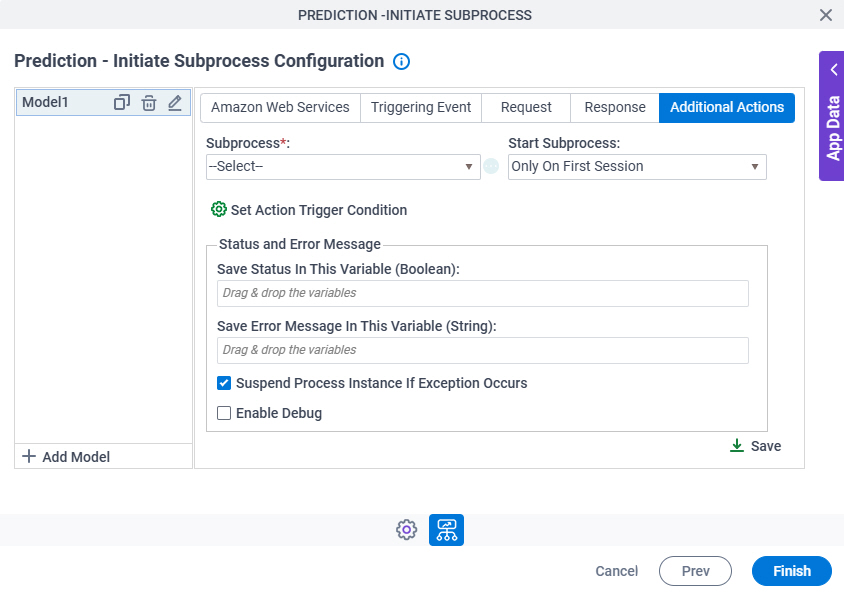Click the gear settings icon at bottom

tap(406, 530)
